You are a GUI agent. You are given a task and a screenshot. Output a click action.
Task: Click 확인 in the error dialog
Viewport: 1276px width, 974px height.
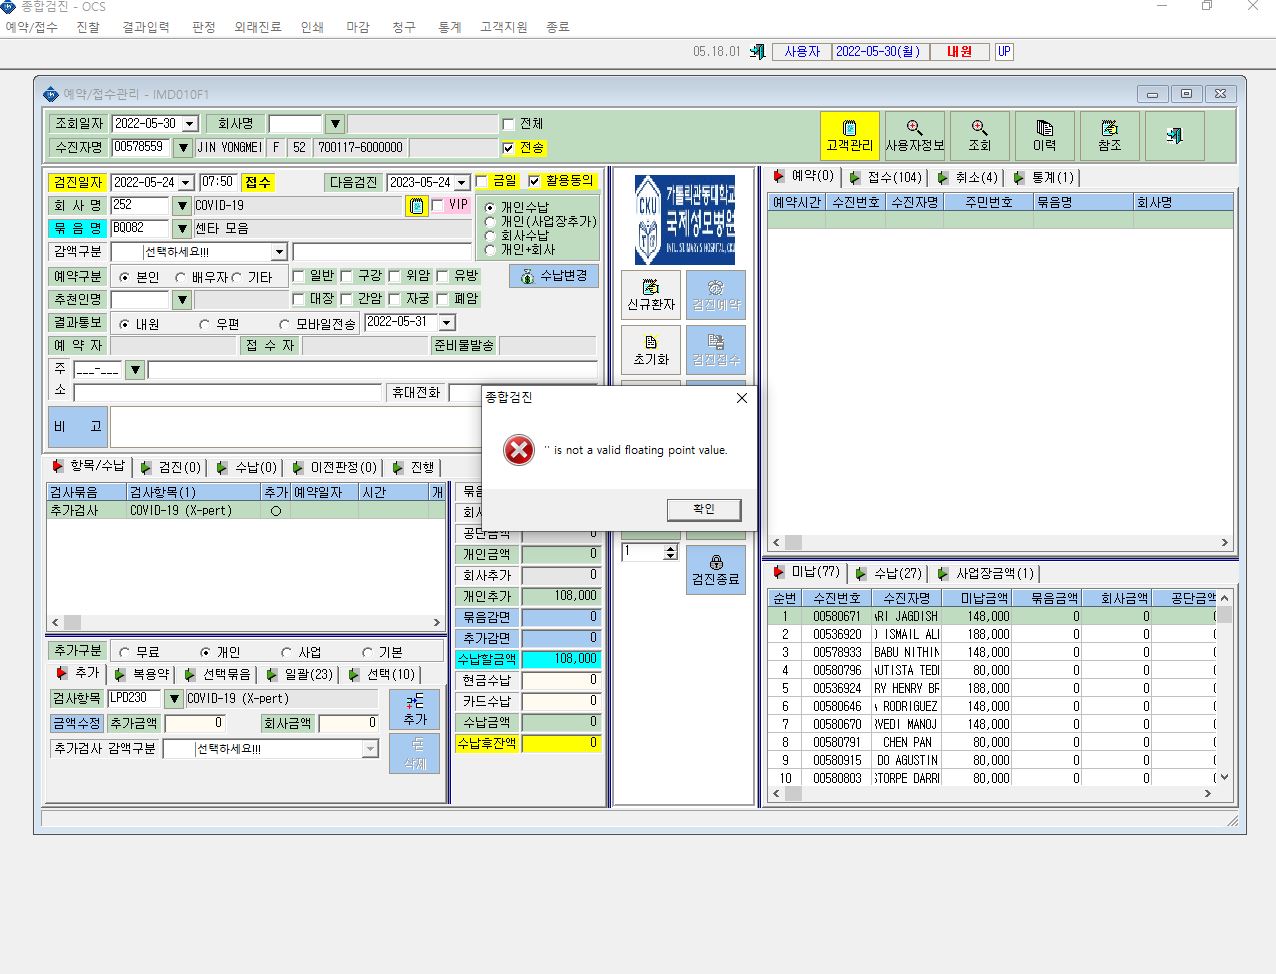click(x=704, y=510)
